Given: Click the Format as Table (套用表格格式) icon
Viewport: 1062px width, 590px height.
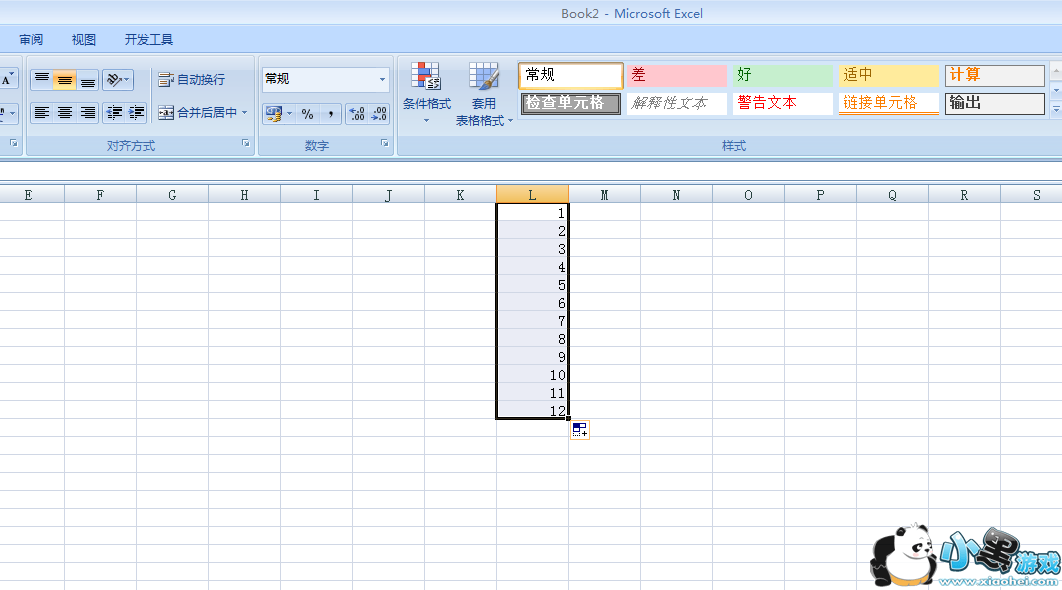Looking at the screenshot, I should 484,78.
